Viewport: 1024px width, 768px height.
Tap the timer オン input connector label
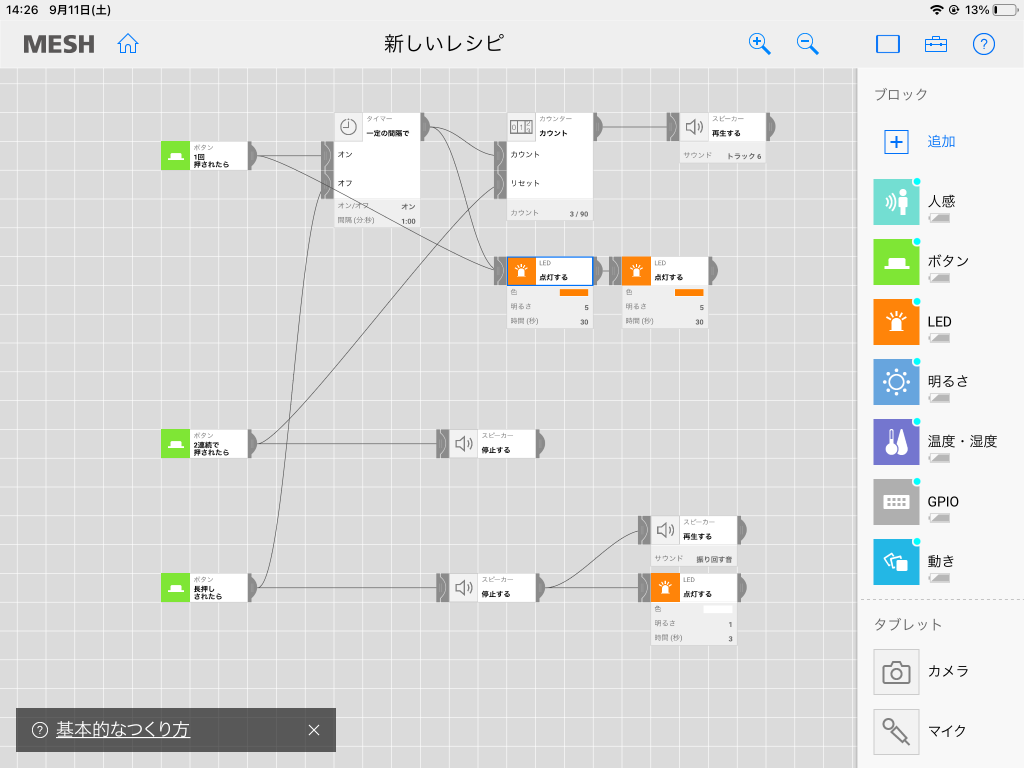coord(345,155)
